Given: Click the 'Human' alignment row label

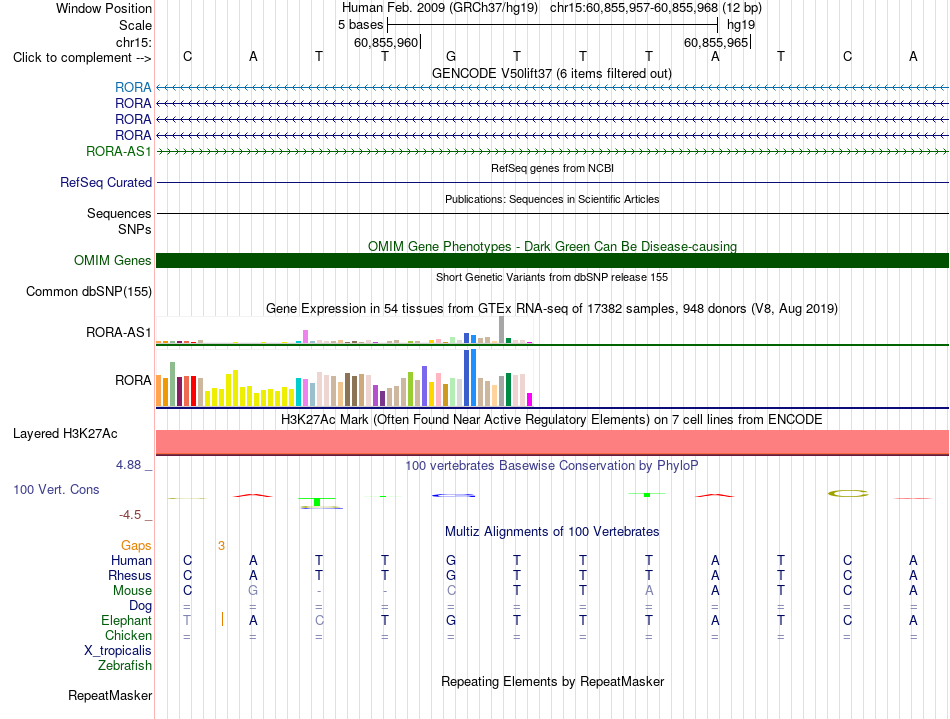Looking at the screenshot, I should [x=131, y=560].
